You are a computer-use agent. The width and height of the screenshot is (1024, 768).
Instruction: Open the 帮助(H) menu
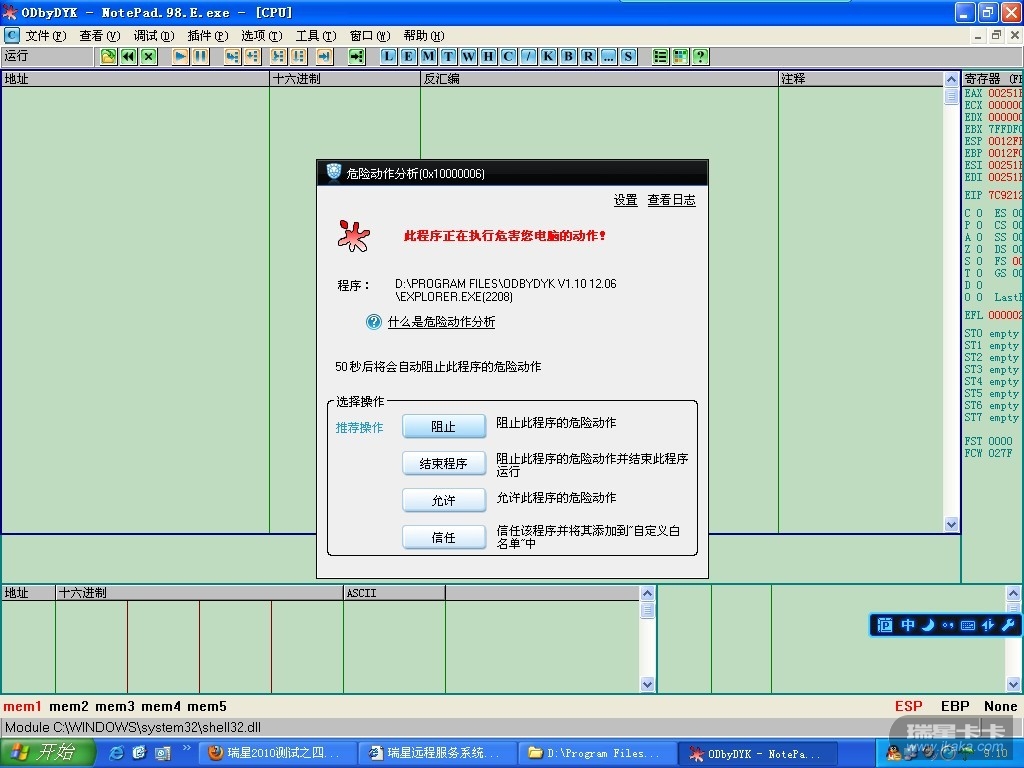[x=423, y=36]
